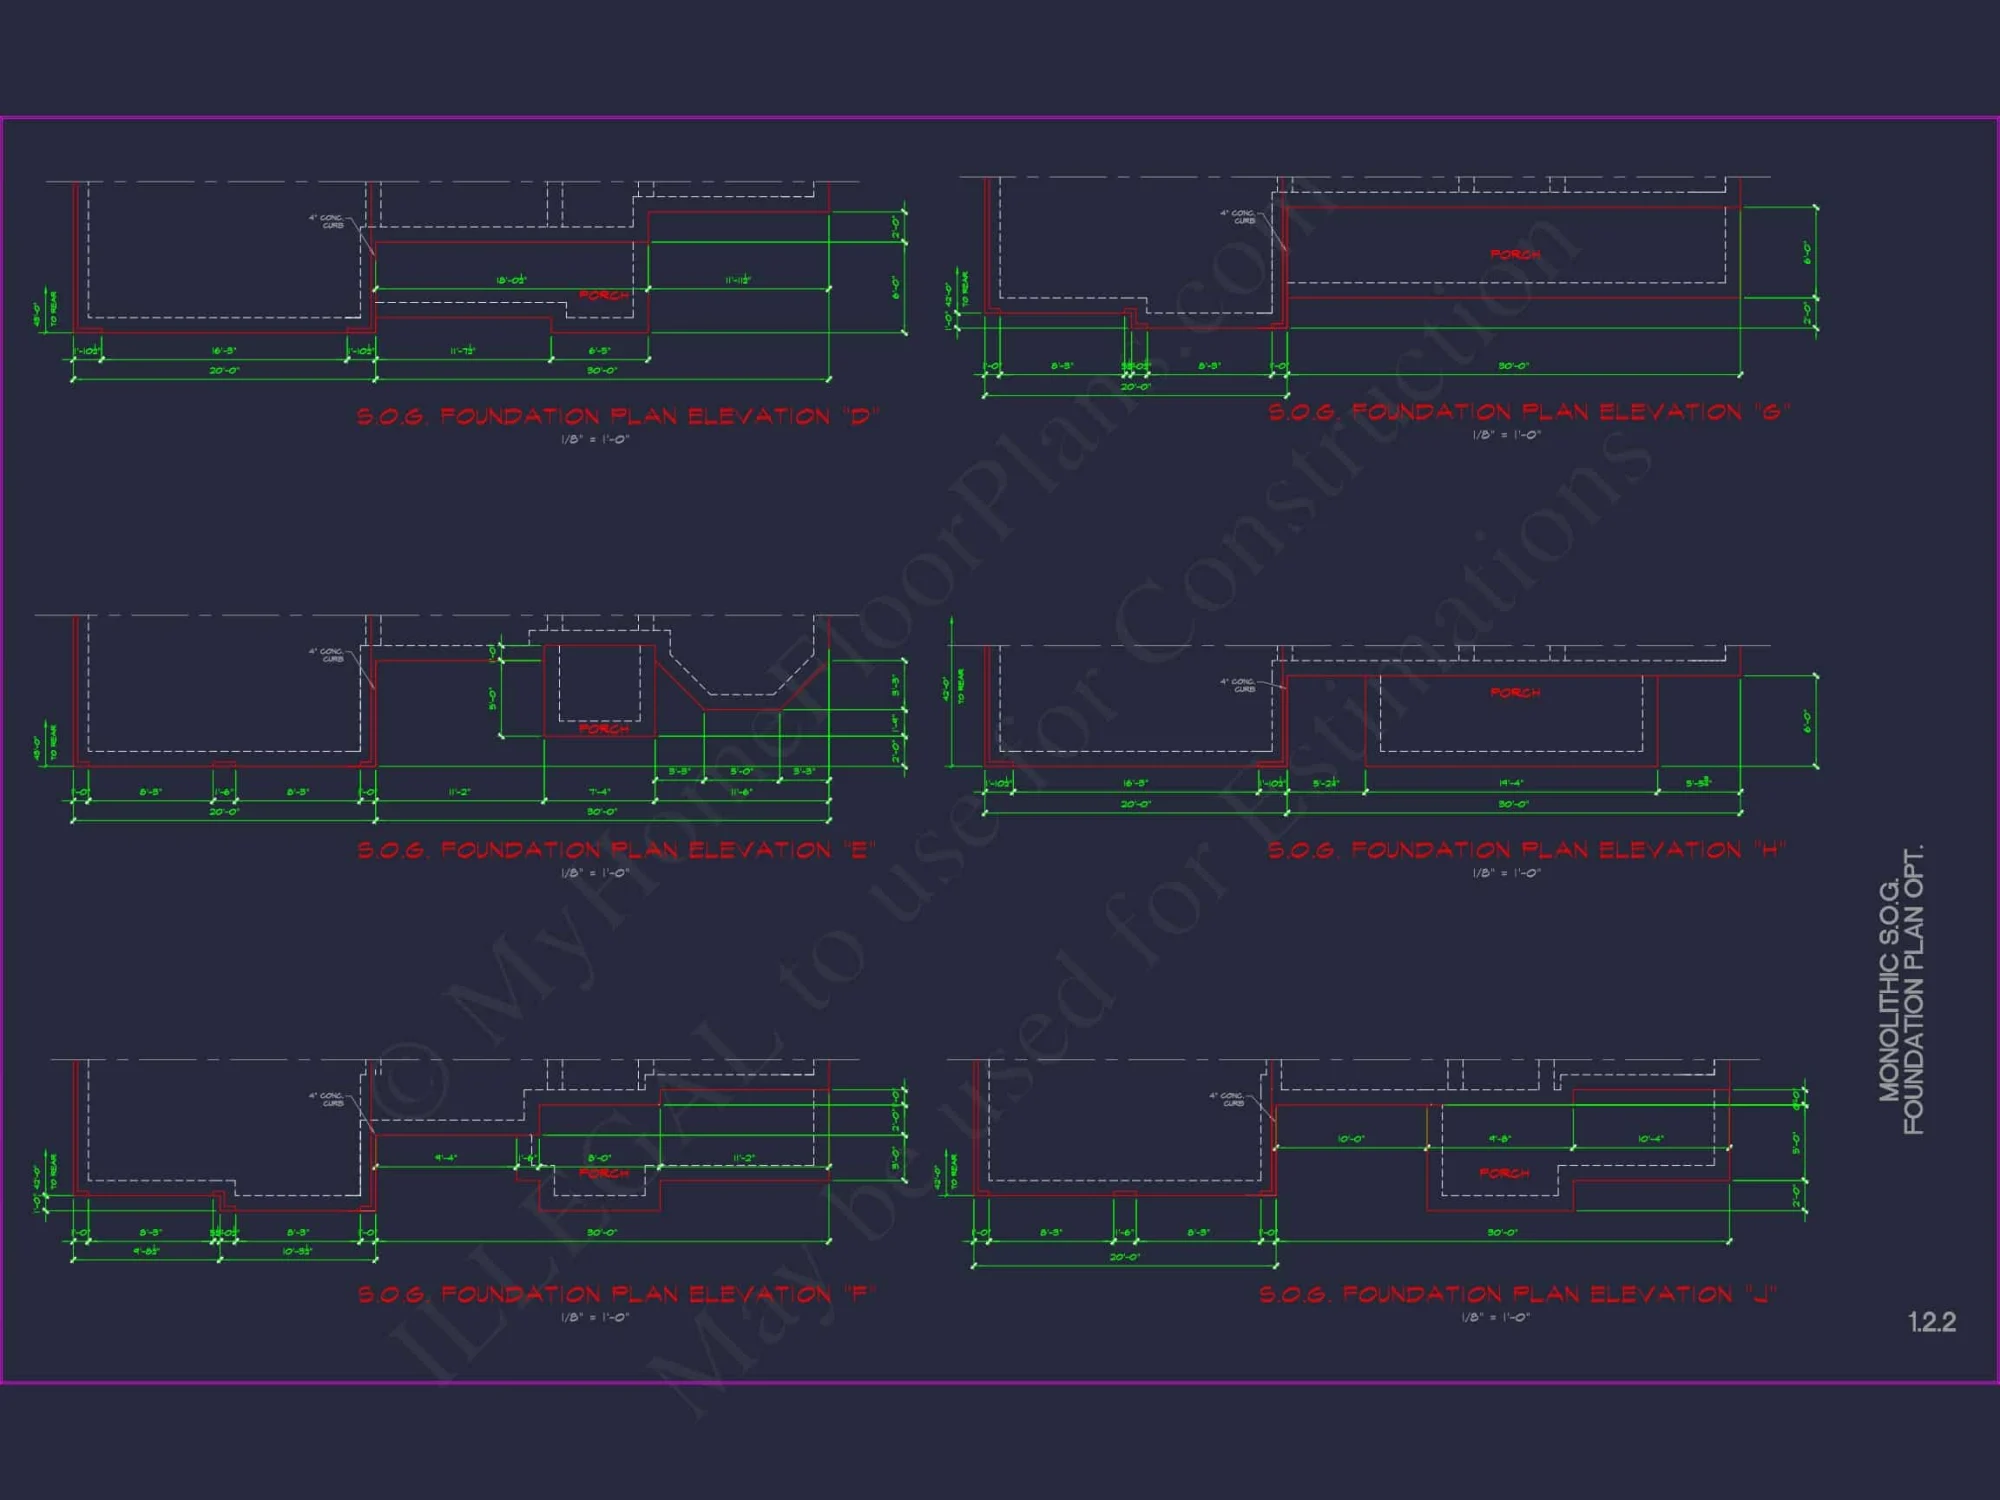This screenshot has width=2000, height=1500.
Task: Select the Elevation "E" foundation plan title
Action: pyautogui.click(x=617, y=850)
